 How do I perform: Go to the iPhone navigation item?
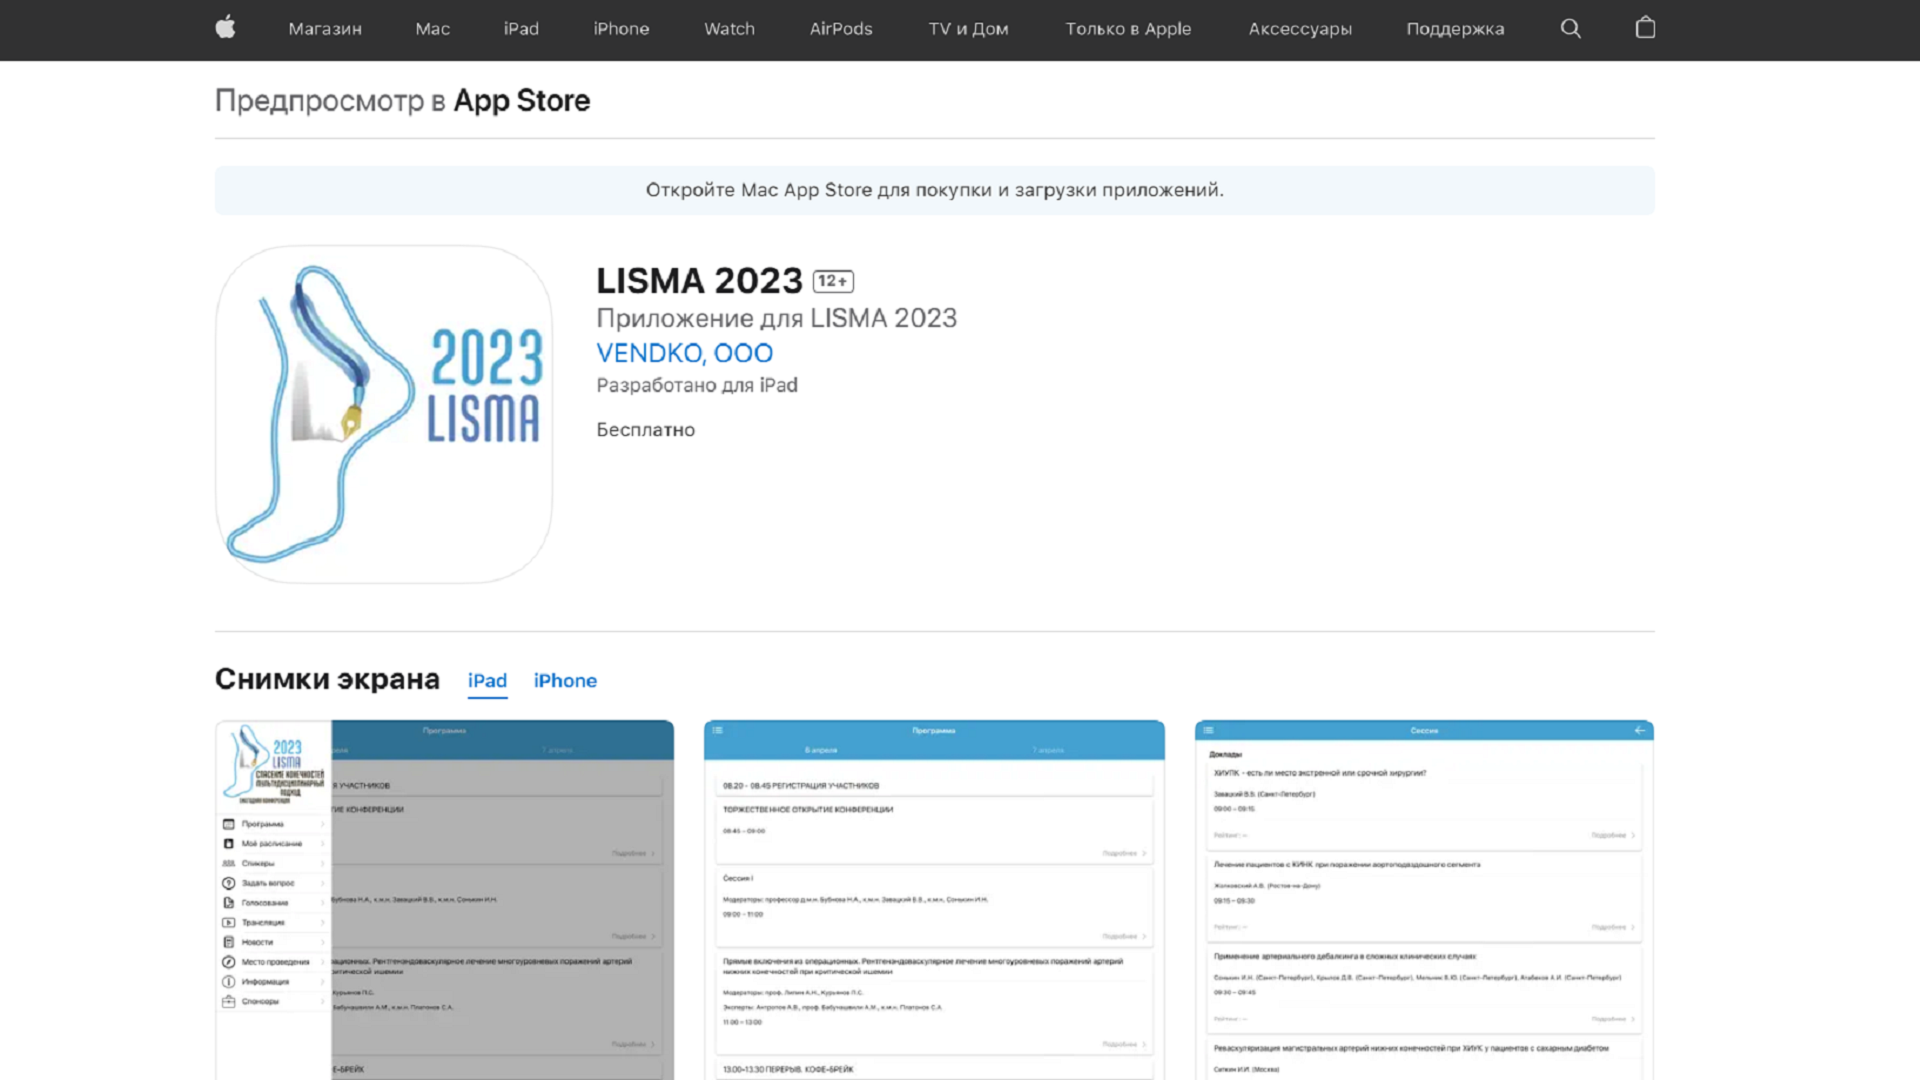621,29
